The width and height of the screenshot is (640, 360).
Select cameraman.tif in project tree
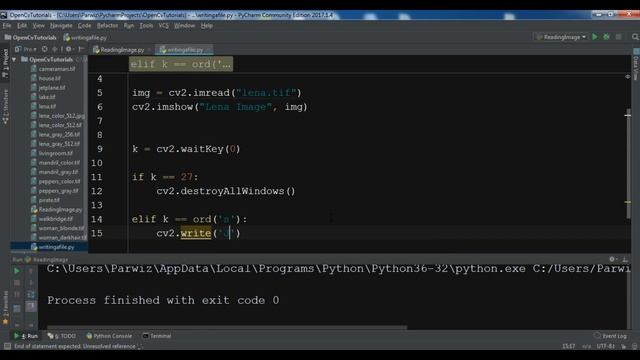[57, 69]
